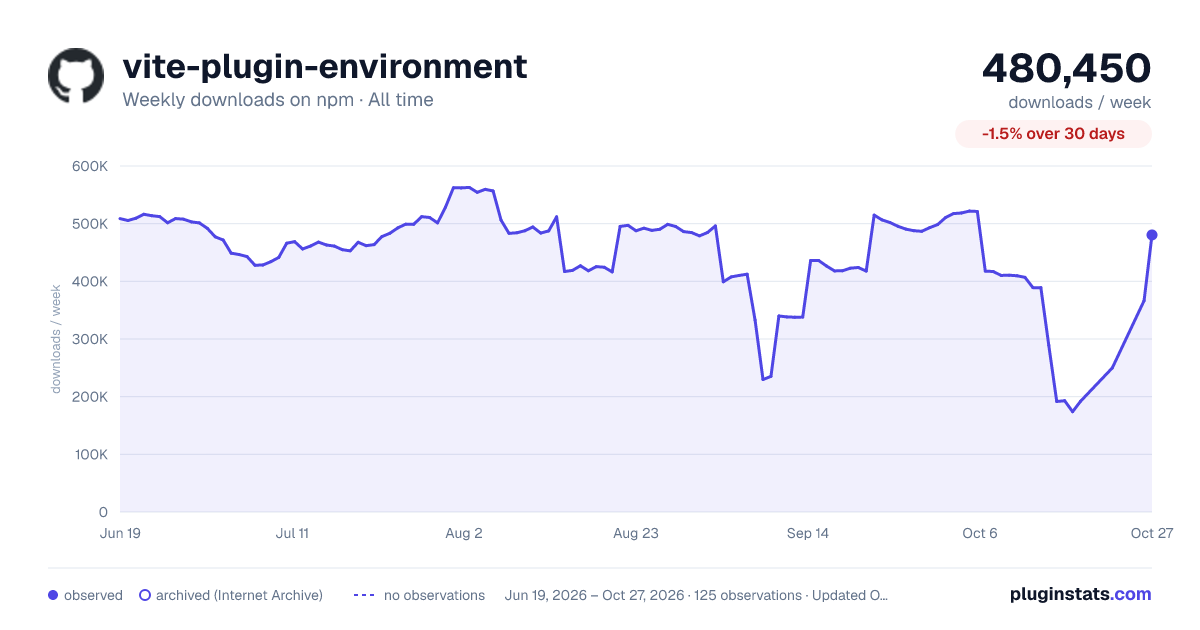
Task: Click the date range and observations footer text
Action: point(697,595)
